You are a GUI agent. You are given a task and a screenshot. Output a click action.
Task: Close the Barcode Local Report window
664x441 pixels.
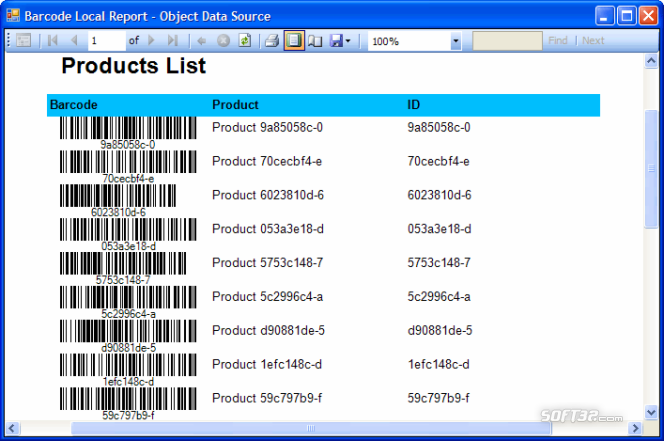pyautogui.click(x=648, y=16)
